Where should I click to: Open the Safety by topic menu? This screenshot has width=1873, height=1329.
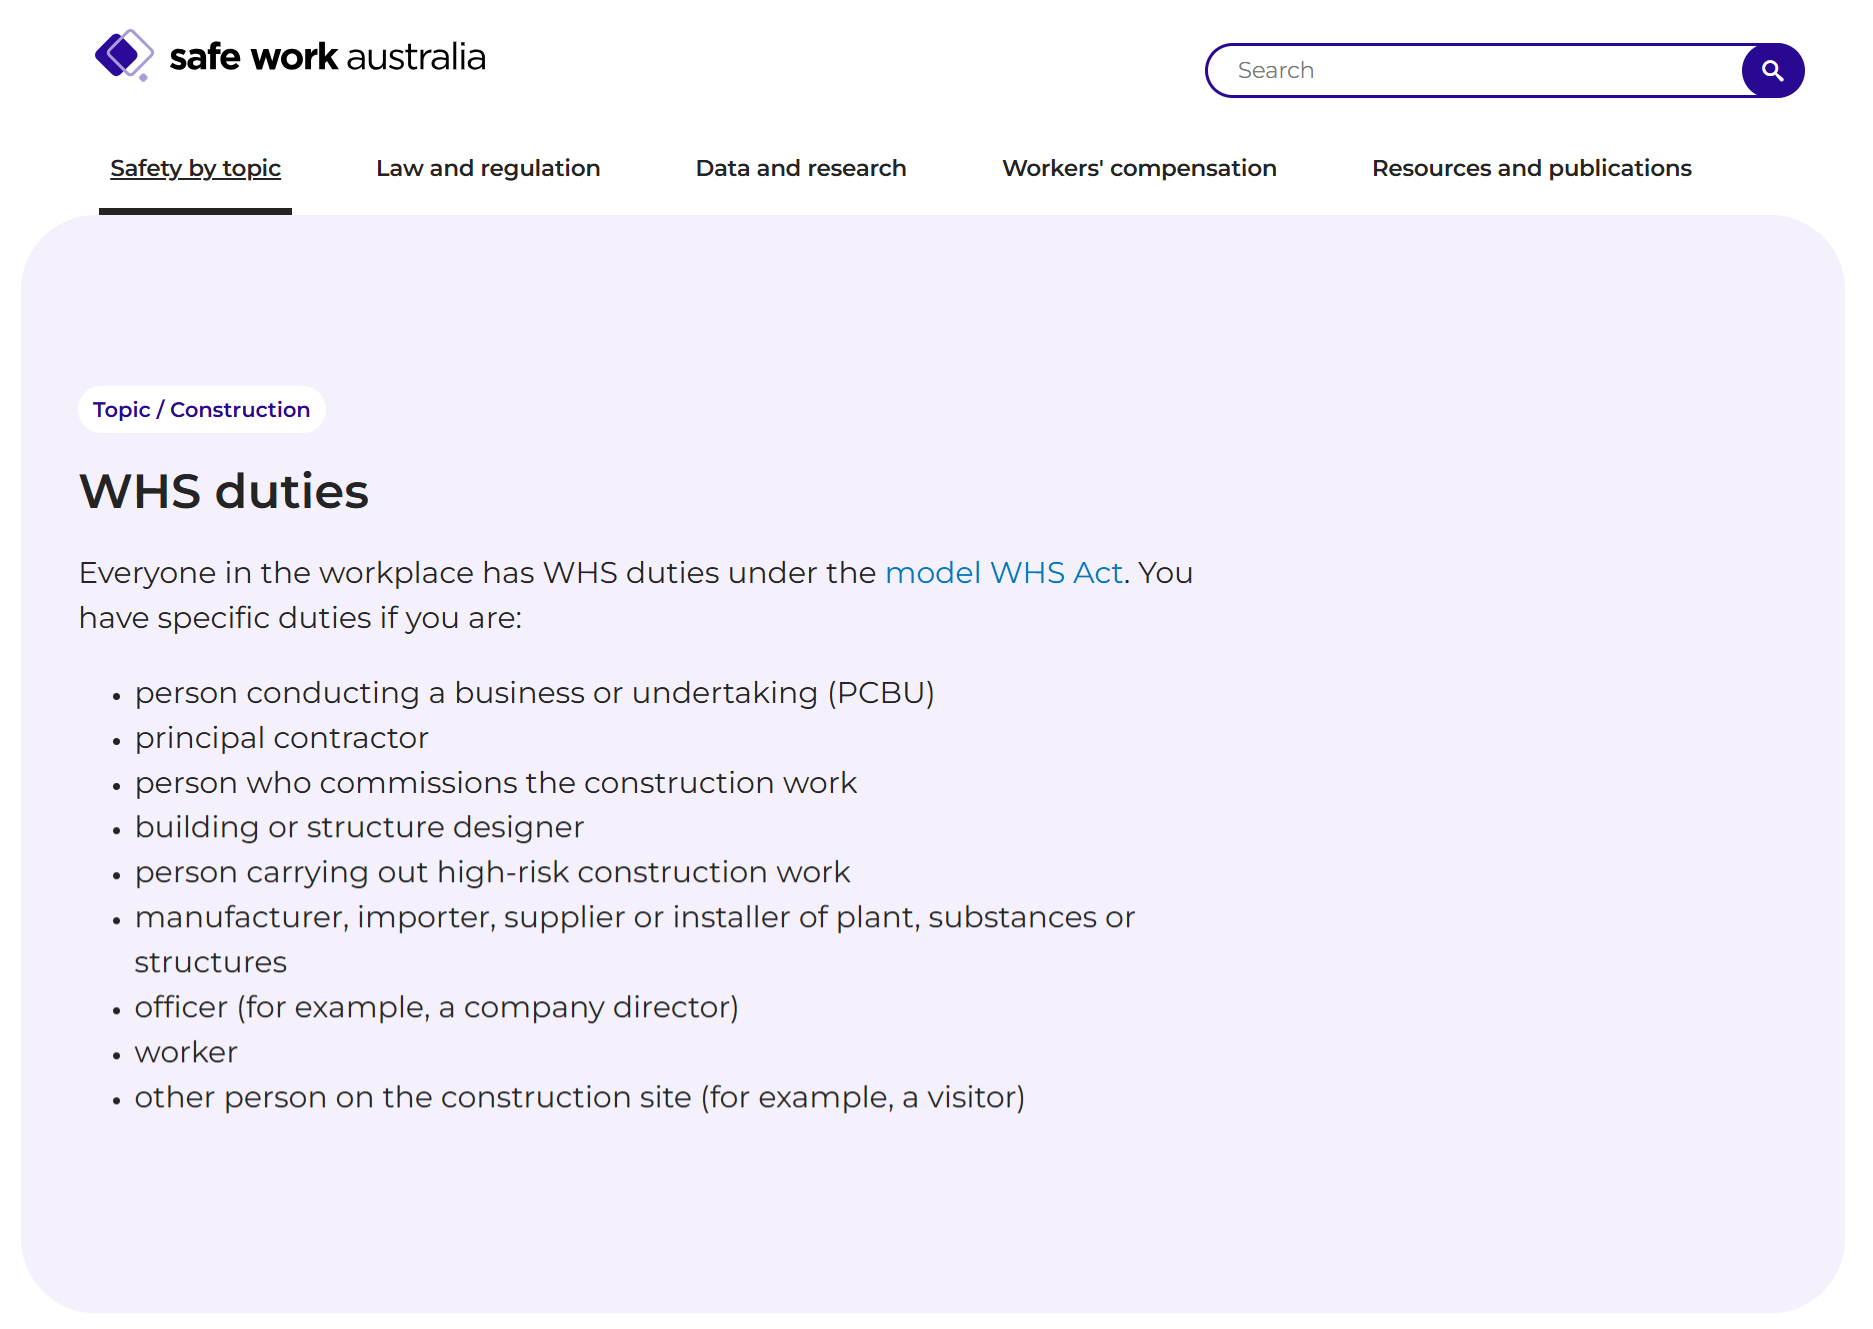(195, 168)
